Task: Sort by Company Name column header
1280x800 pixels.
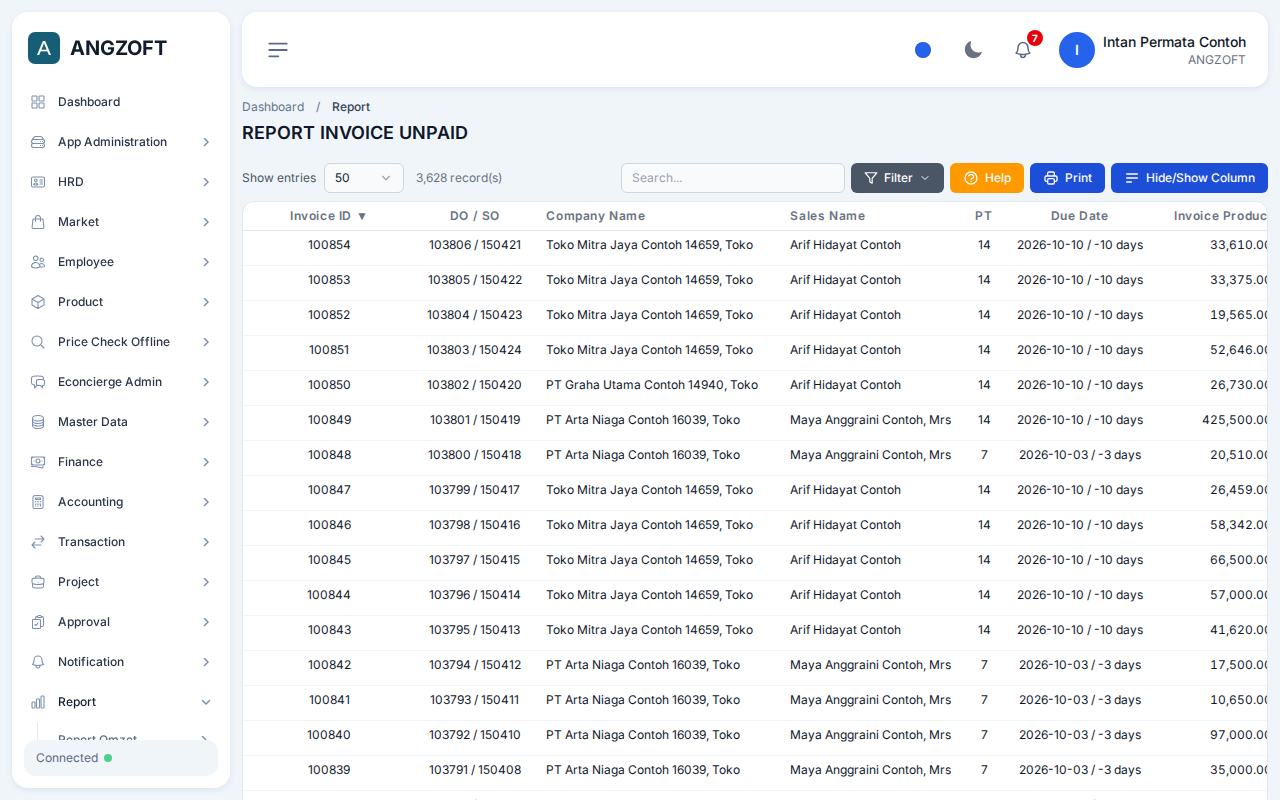Action: coord(595,216)
